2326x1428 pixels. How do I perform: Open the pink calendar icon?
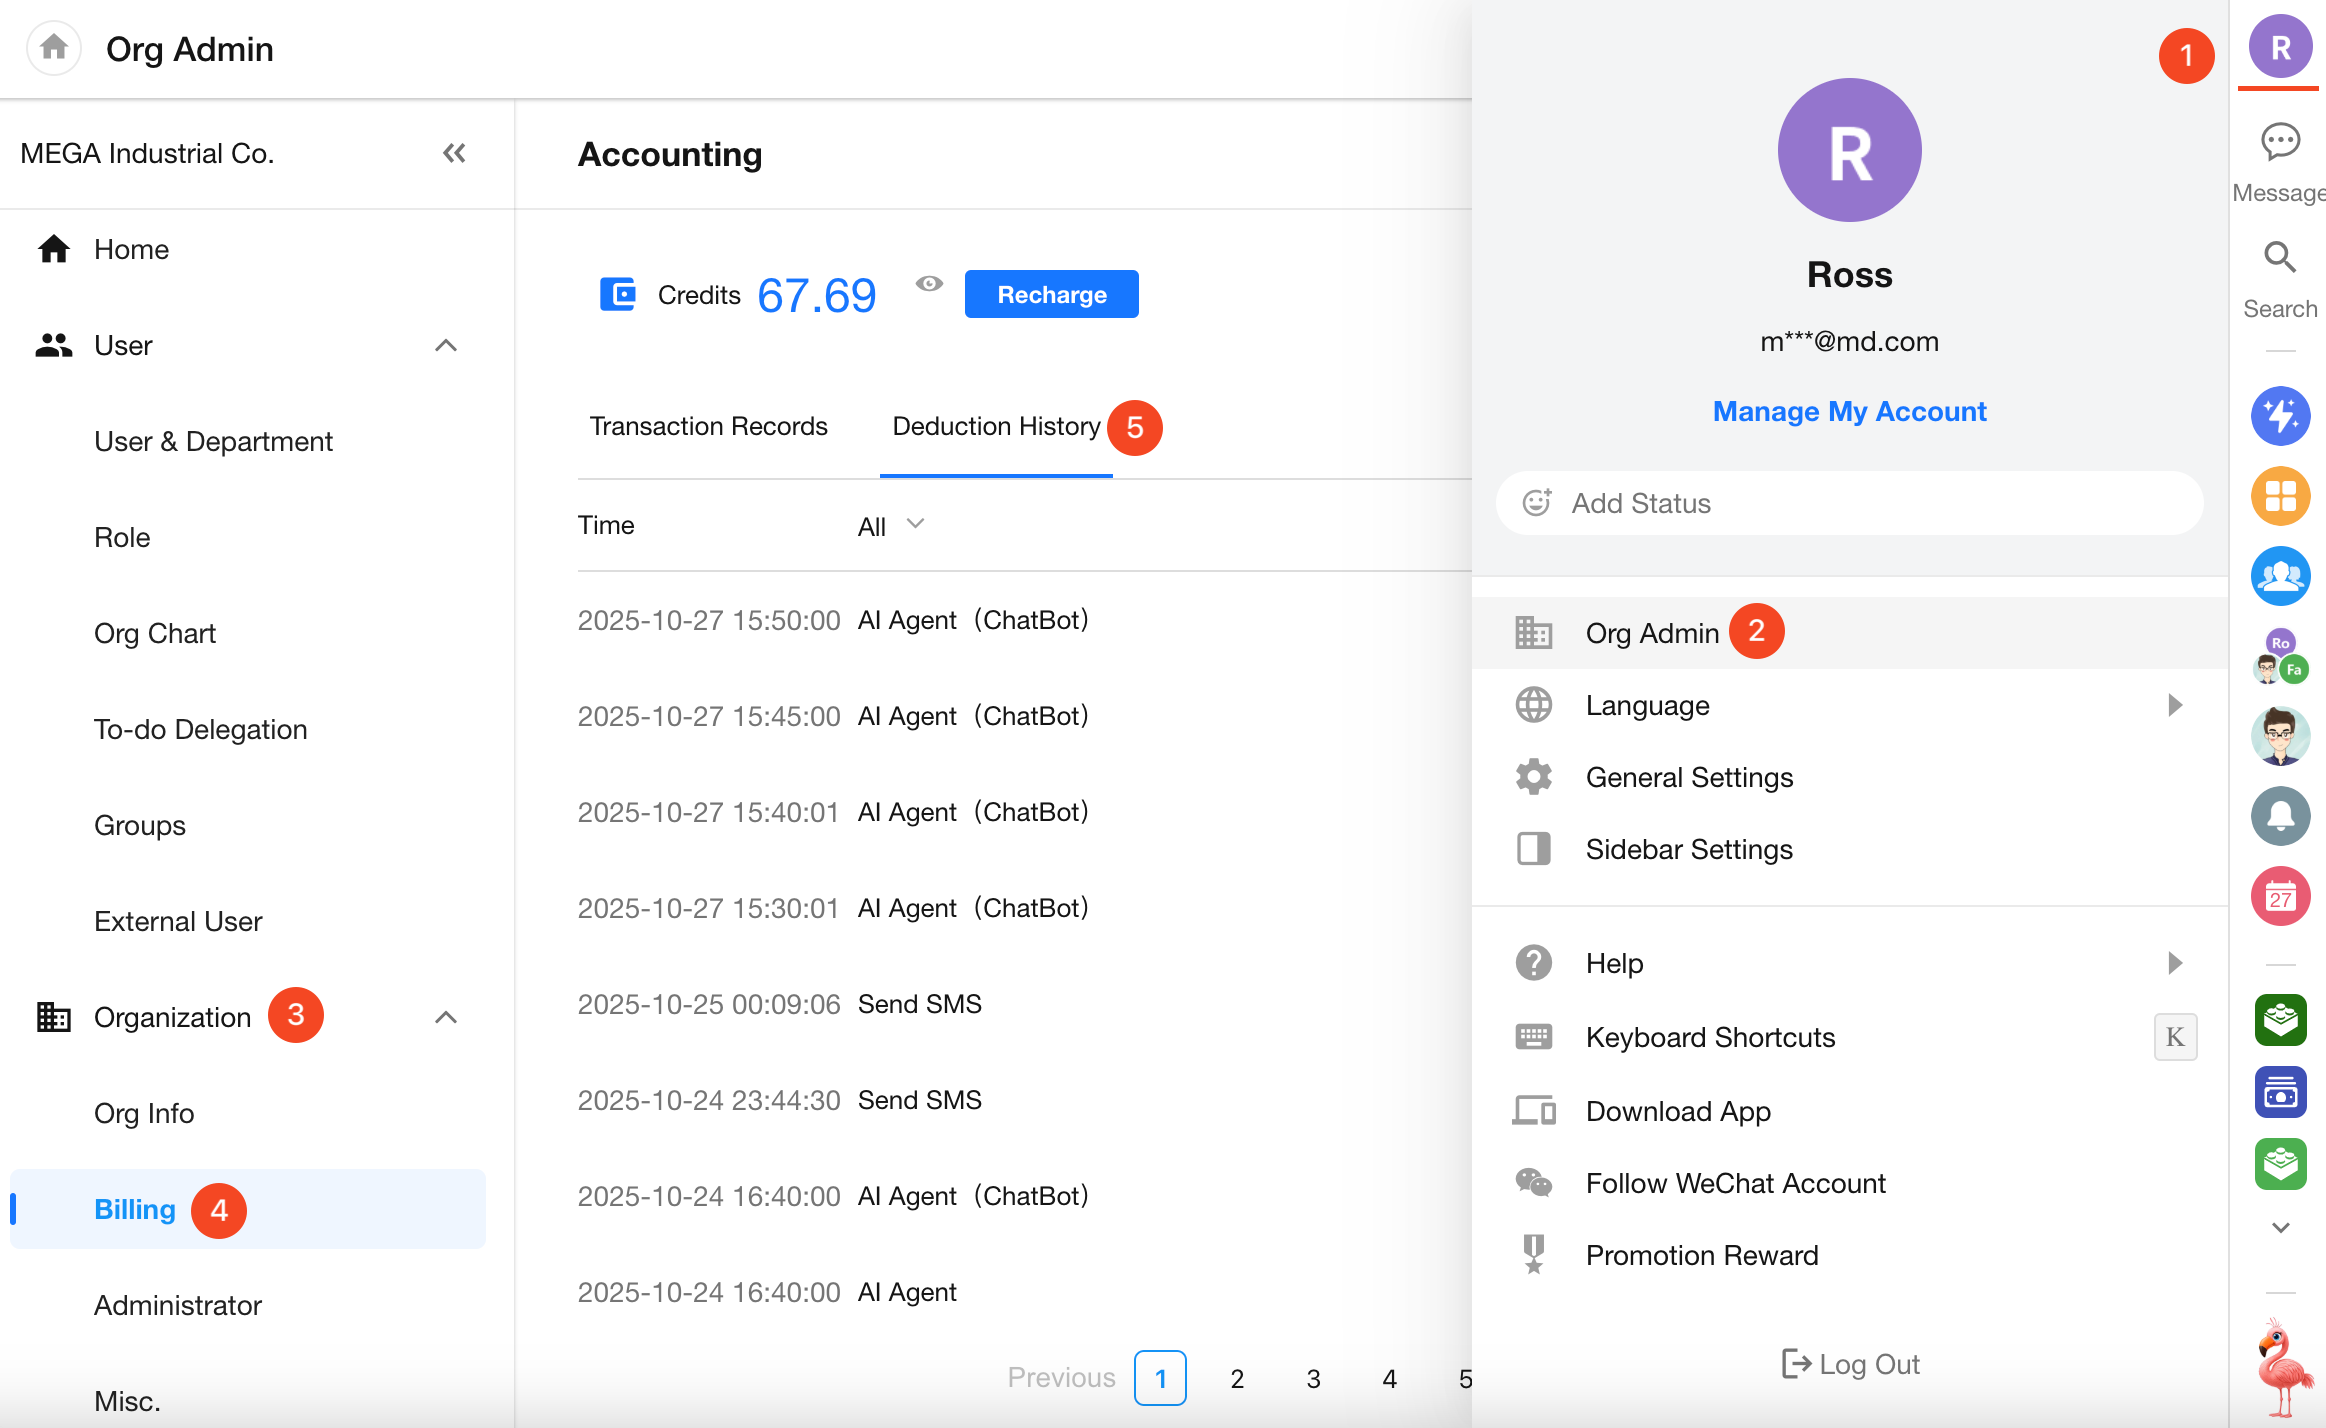coord(2280,896)
